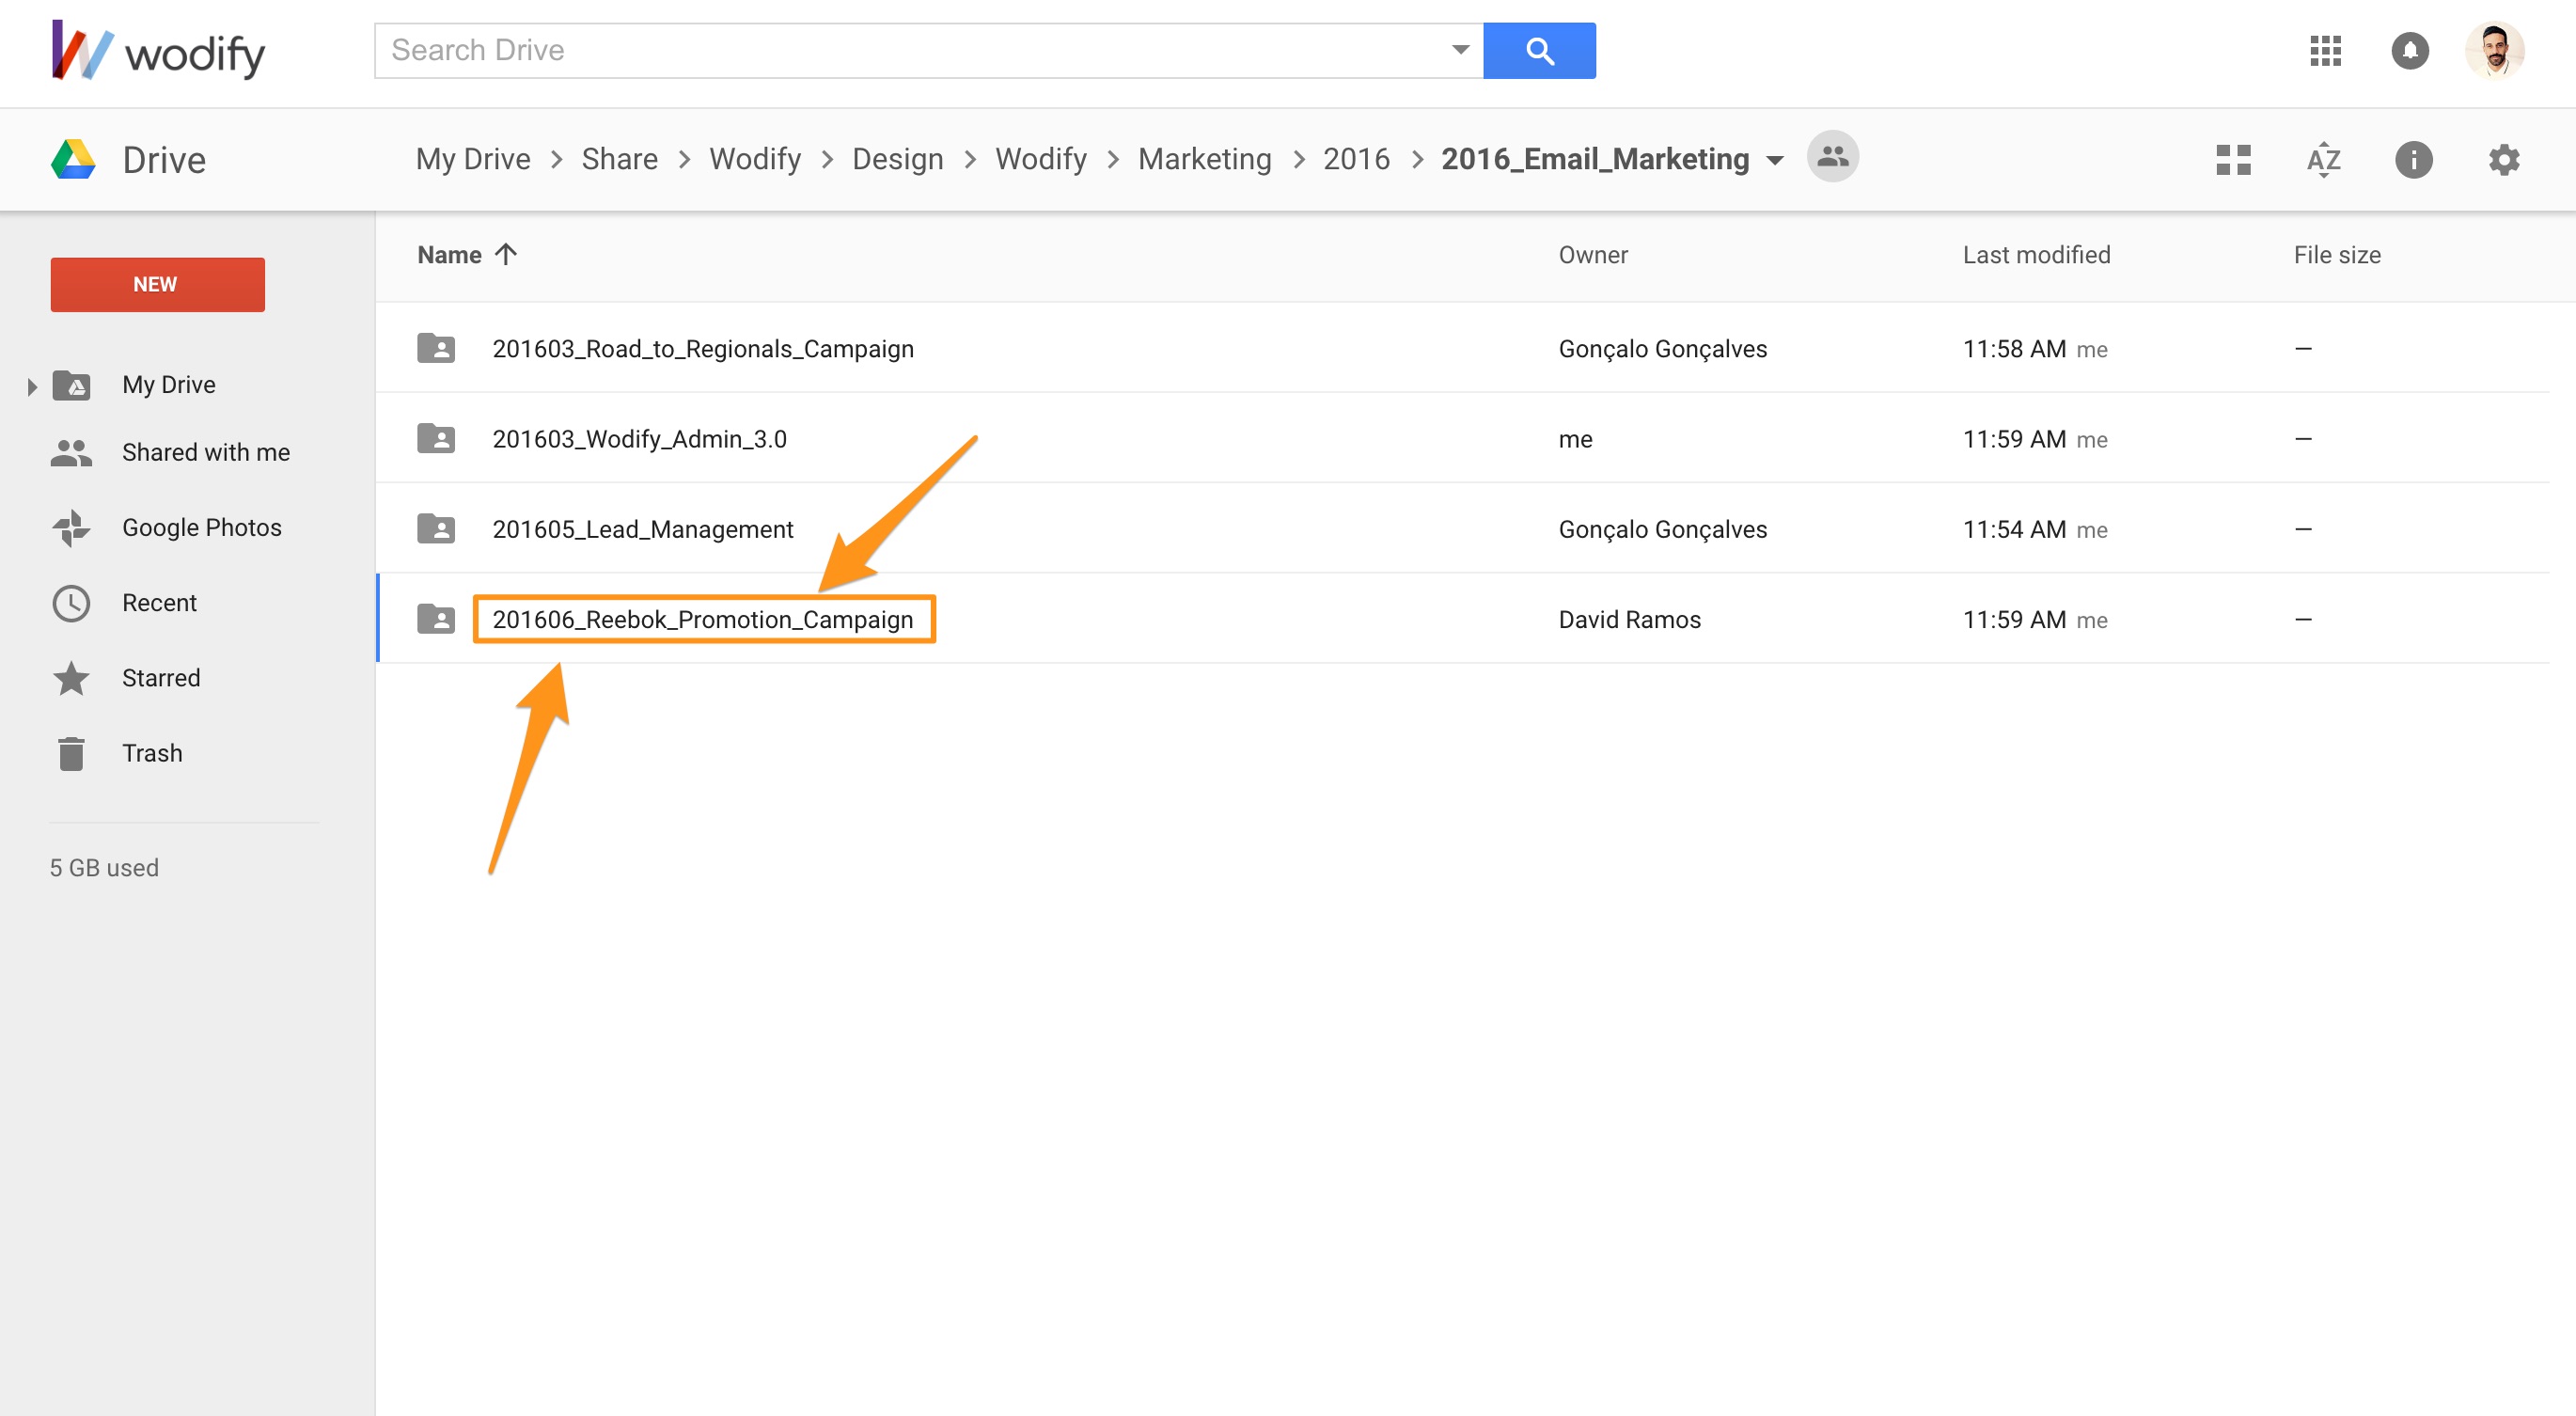Screen dimensions: 2576x1416
Task: Click the shared folder people icon
Action: tap(1832, 157)
